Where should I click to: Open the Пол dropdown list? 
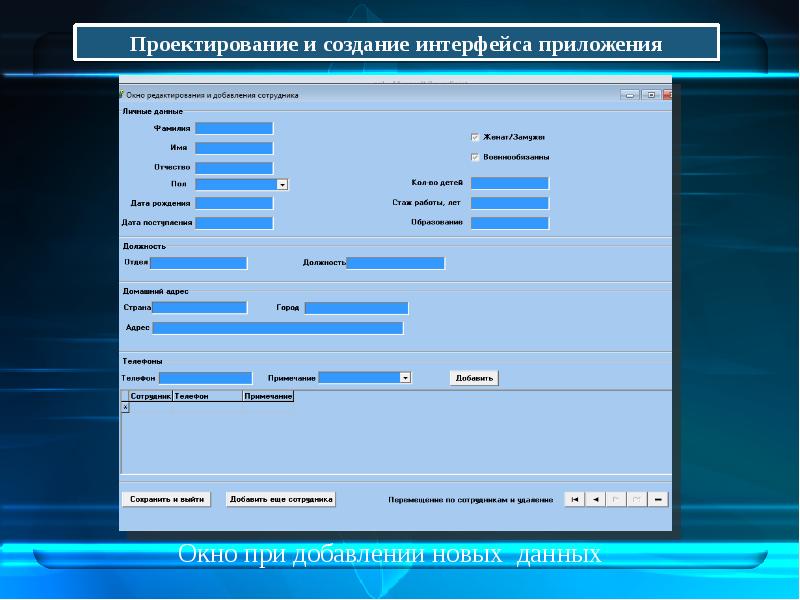click(282, 184)
